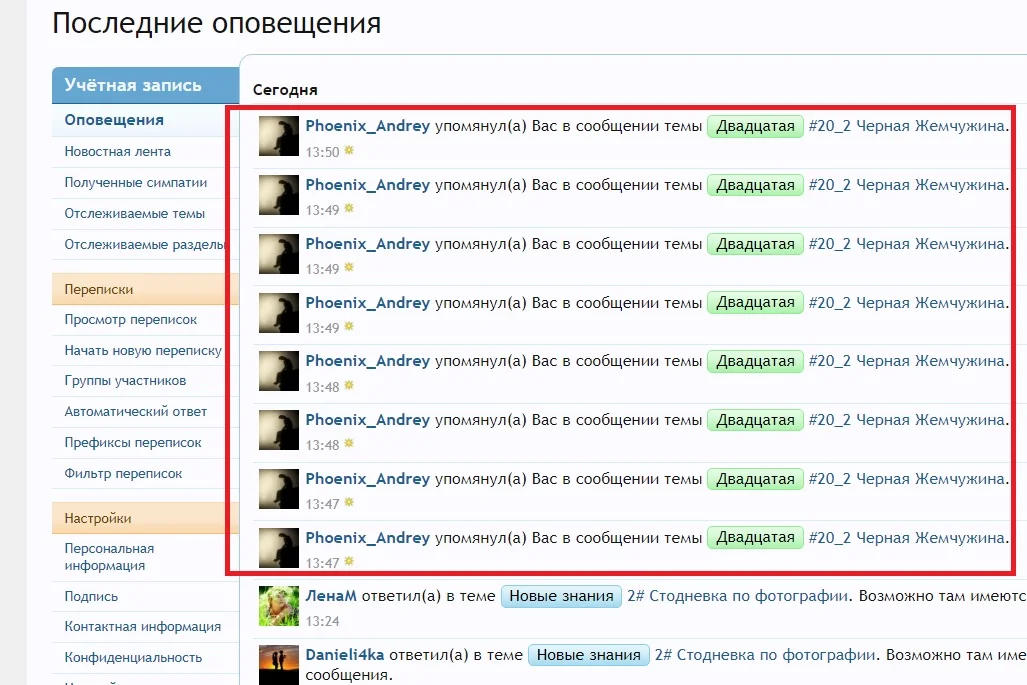Start a conversation via Начать новую переписку
This screenshot has width=1027, height=685.
point(134,350)
